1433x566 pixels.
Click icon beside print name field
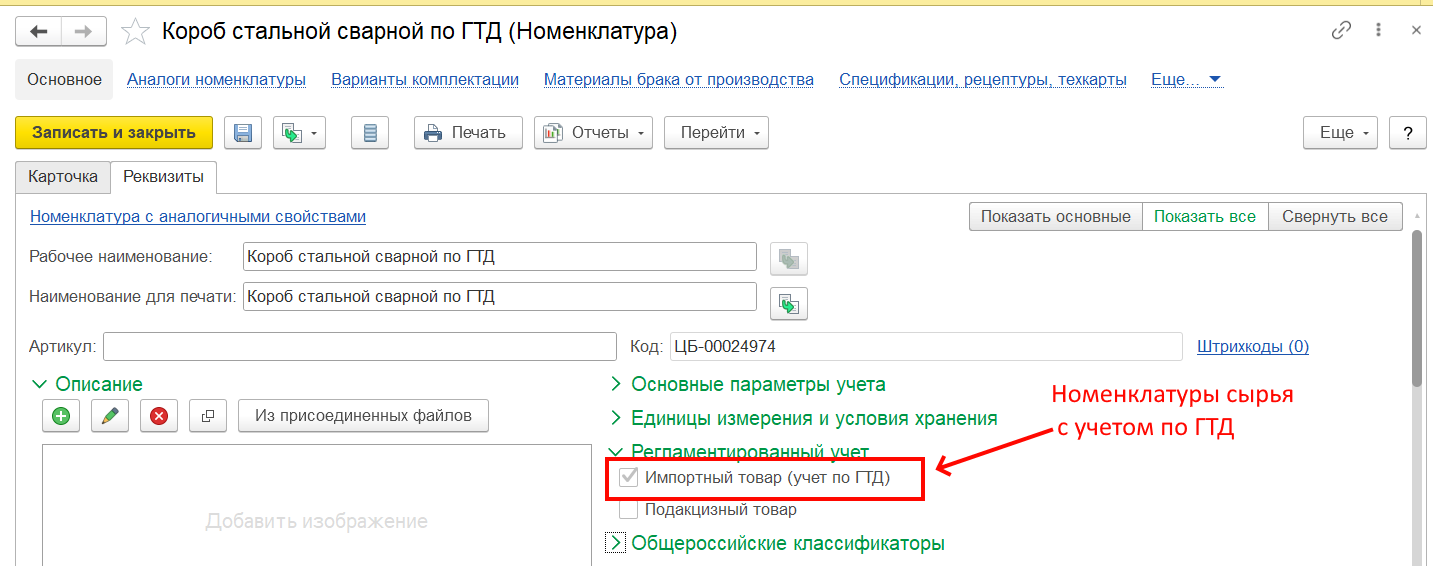click(x=788, y=302)
